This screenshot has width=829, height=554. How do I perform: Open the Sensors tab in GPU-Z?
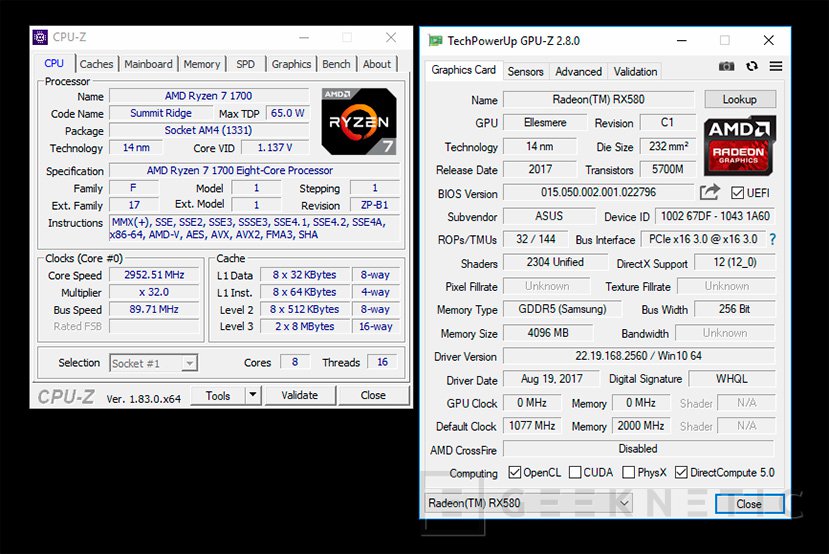525,71
